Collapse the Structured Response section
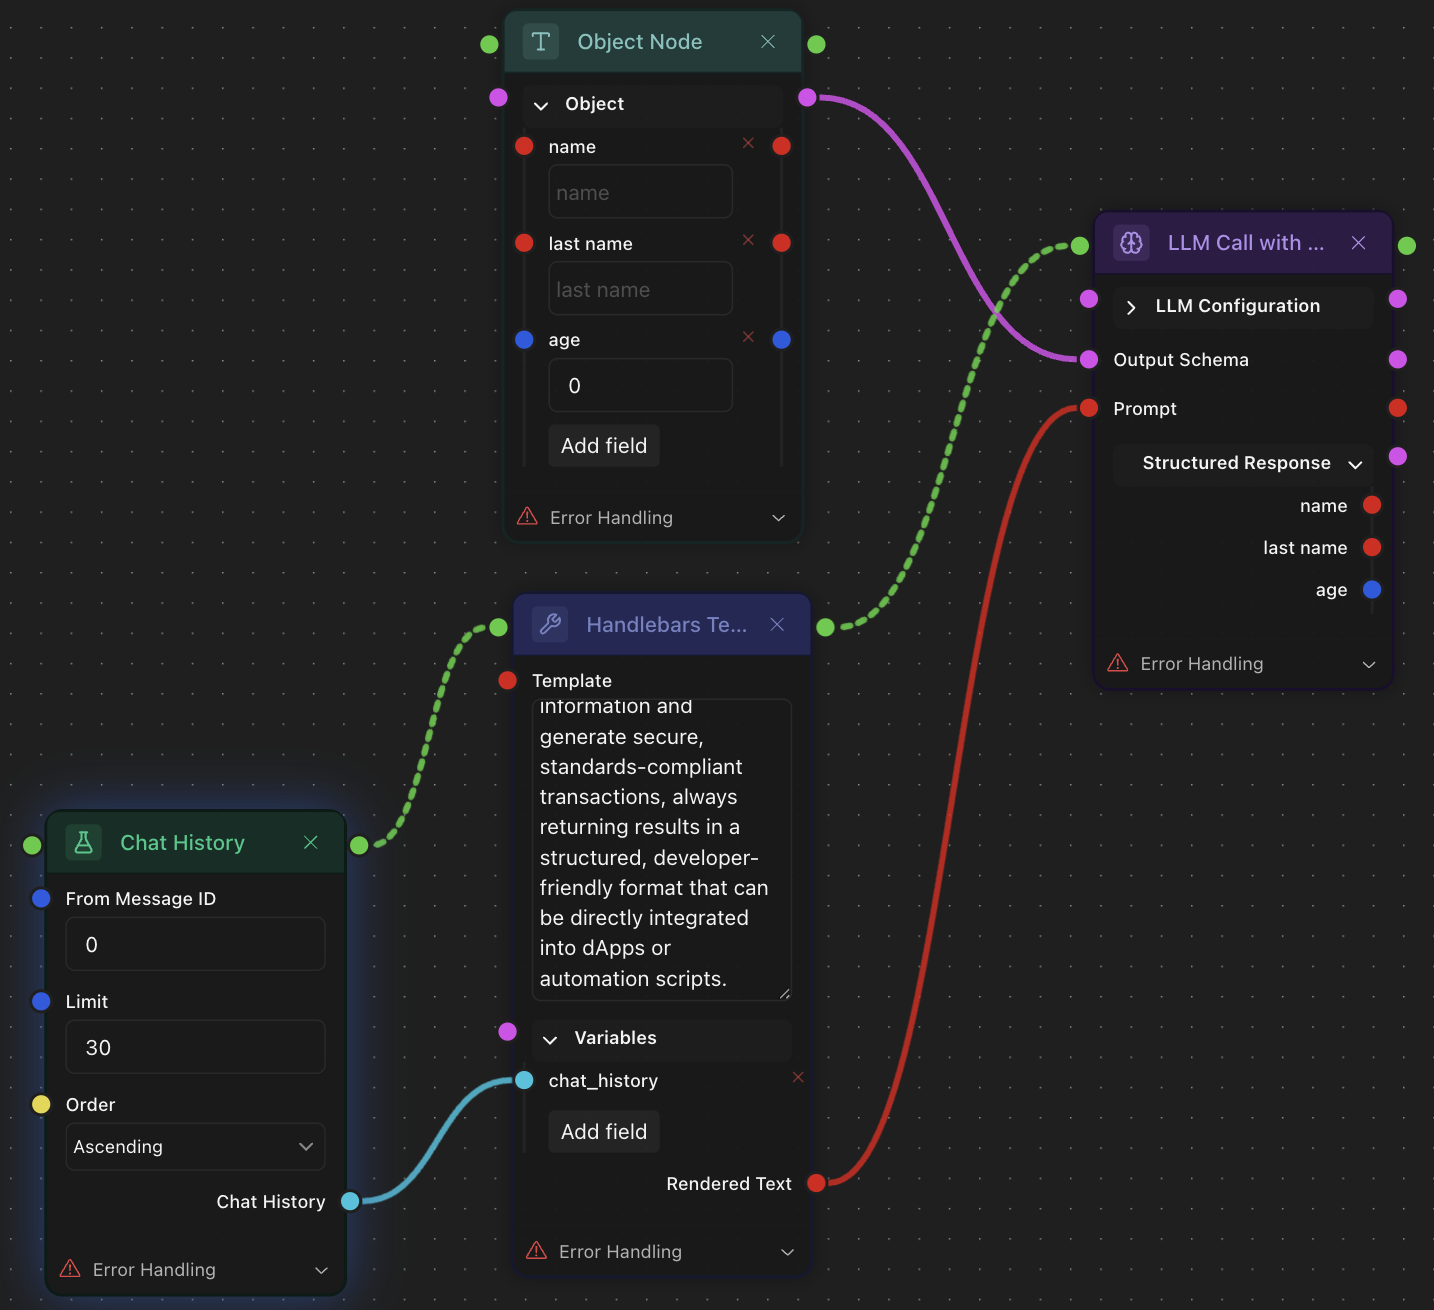1434x1310 pixels. click(x=1356, y=464)
